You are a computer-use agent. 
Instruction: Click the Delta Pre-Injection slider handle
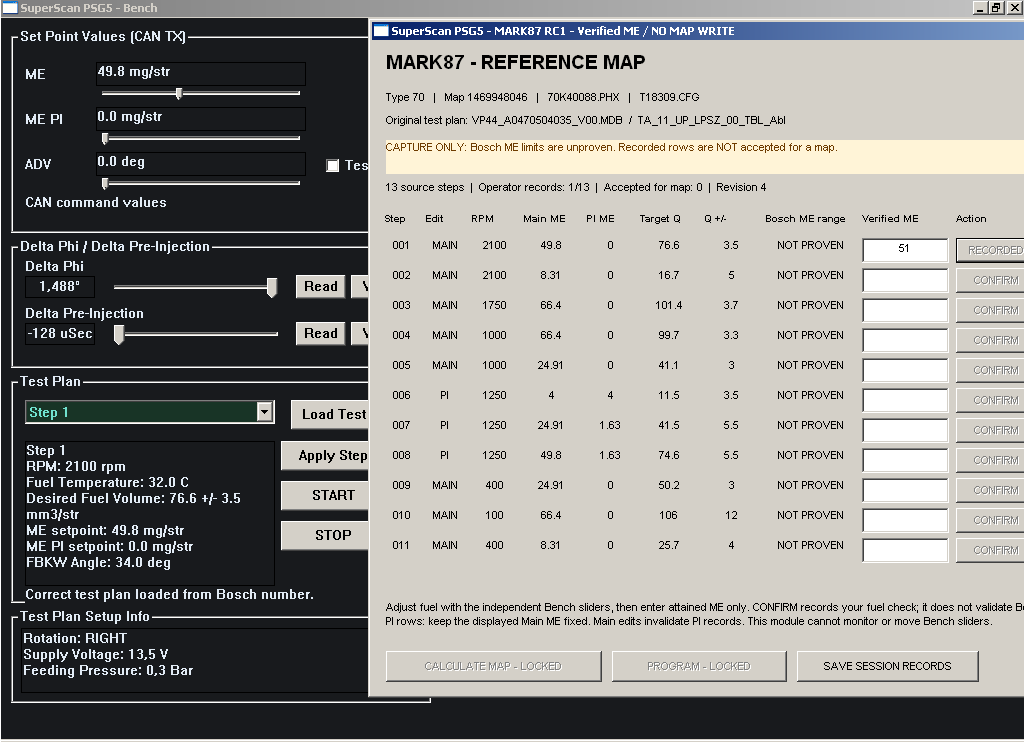click(119, 334)
